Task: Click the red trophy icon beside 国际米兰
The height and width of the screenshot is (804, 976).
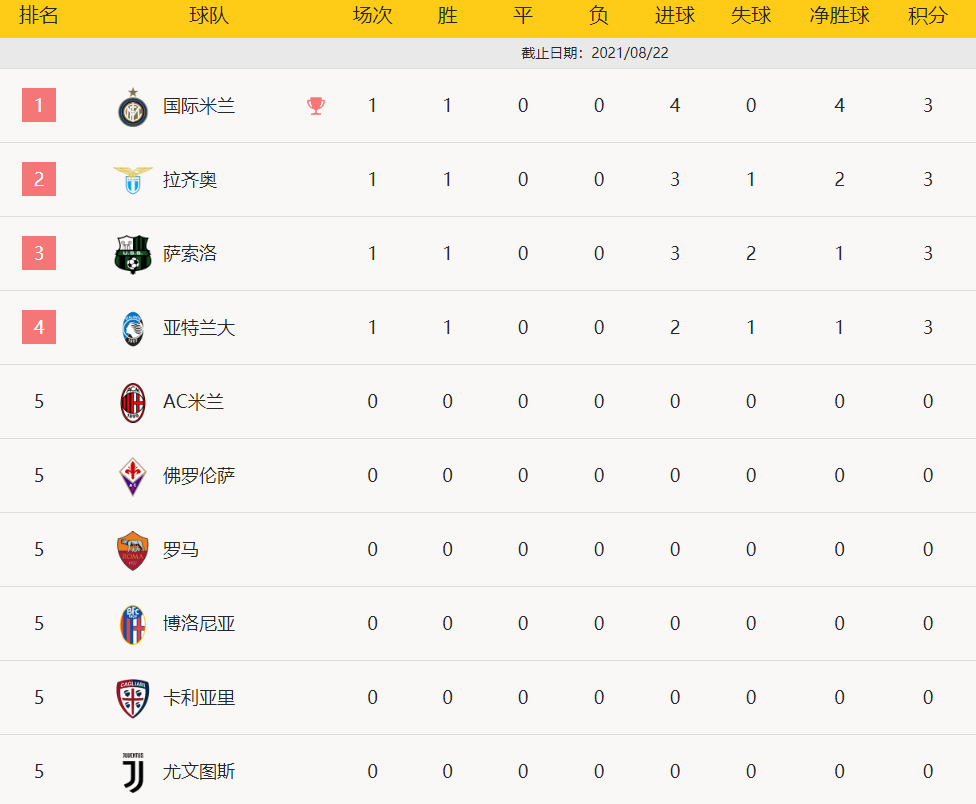Action: [316, 106]
